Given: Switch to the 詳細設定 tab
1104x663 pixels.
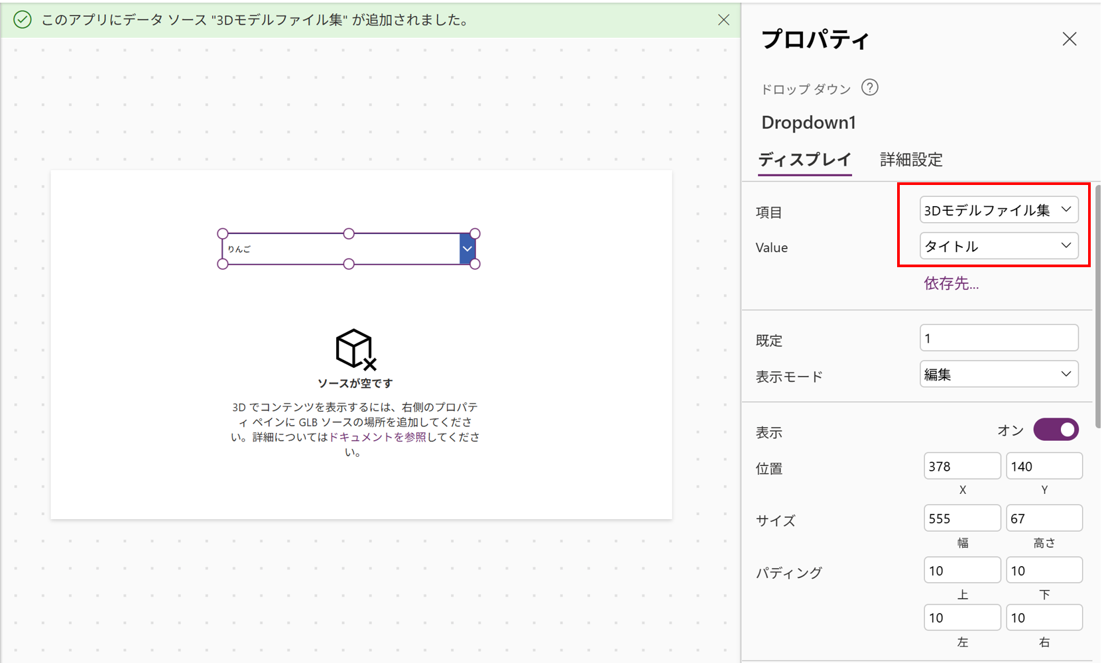Looking at the screenshot, I should [911, 160].
